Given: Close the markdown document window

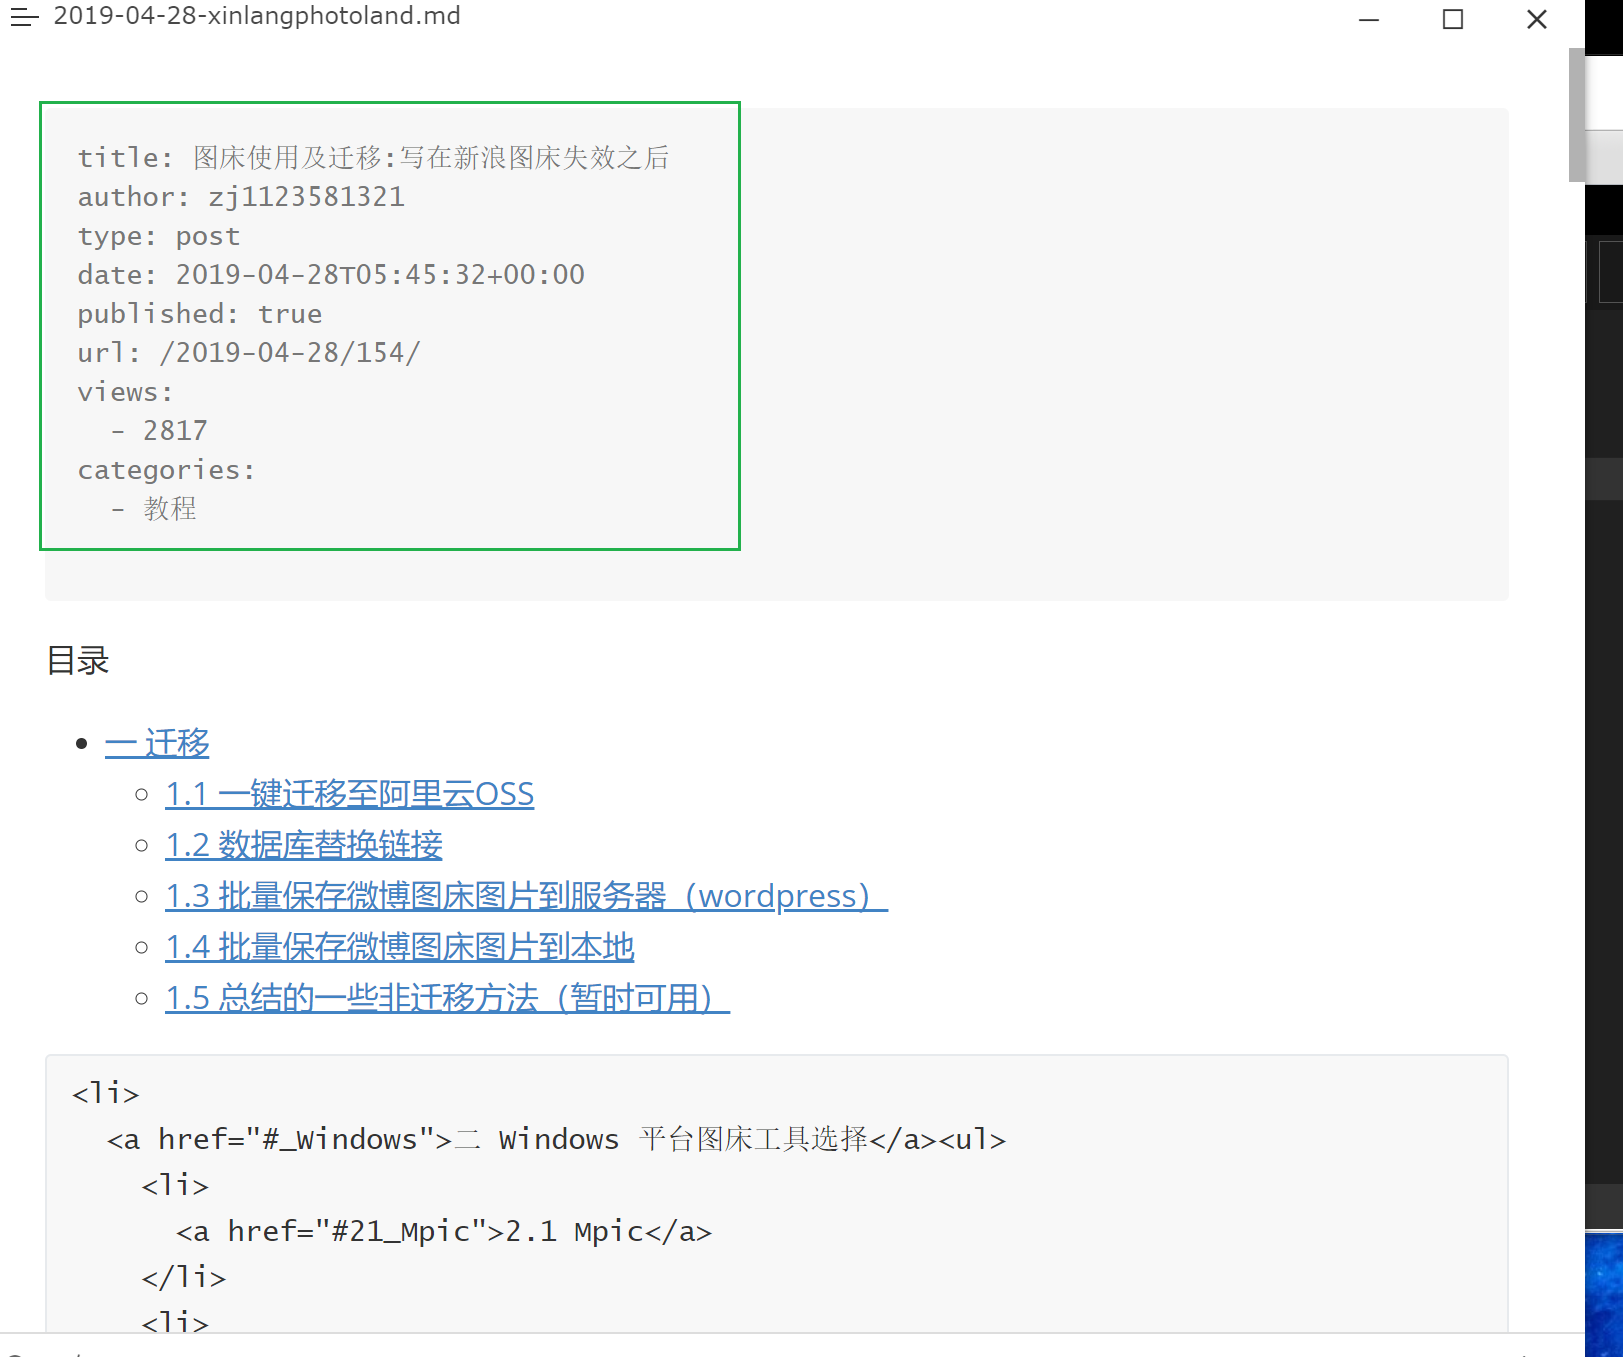Looking at the screenshot, I should (x=1537, y=19).
